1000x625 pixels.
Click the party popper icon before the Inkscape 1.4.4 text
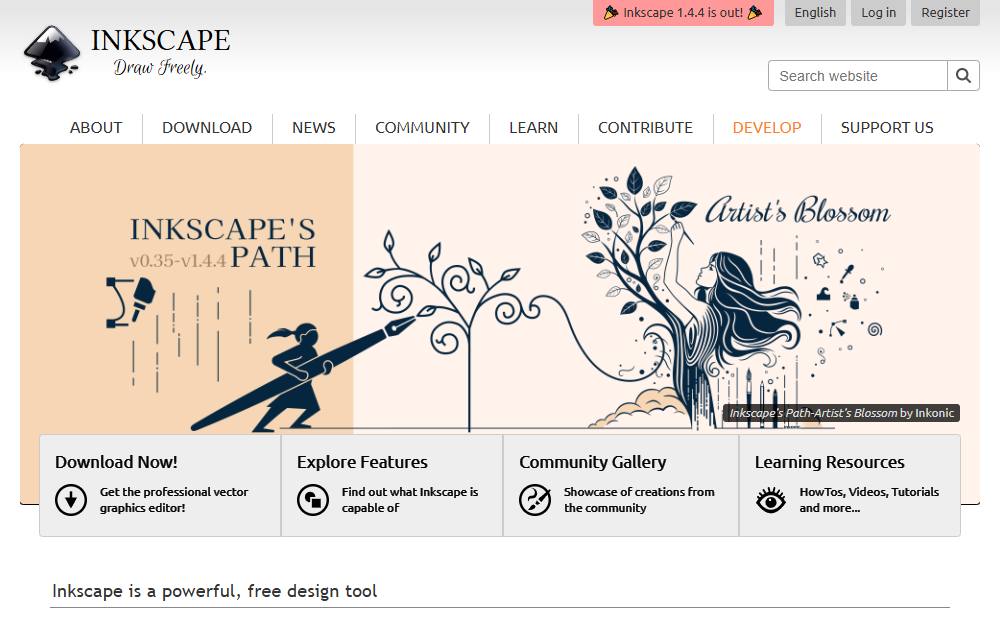click(x=610, y=13)
